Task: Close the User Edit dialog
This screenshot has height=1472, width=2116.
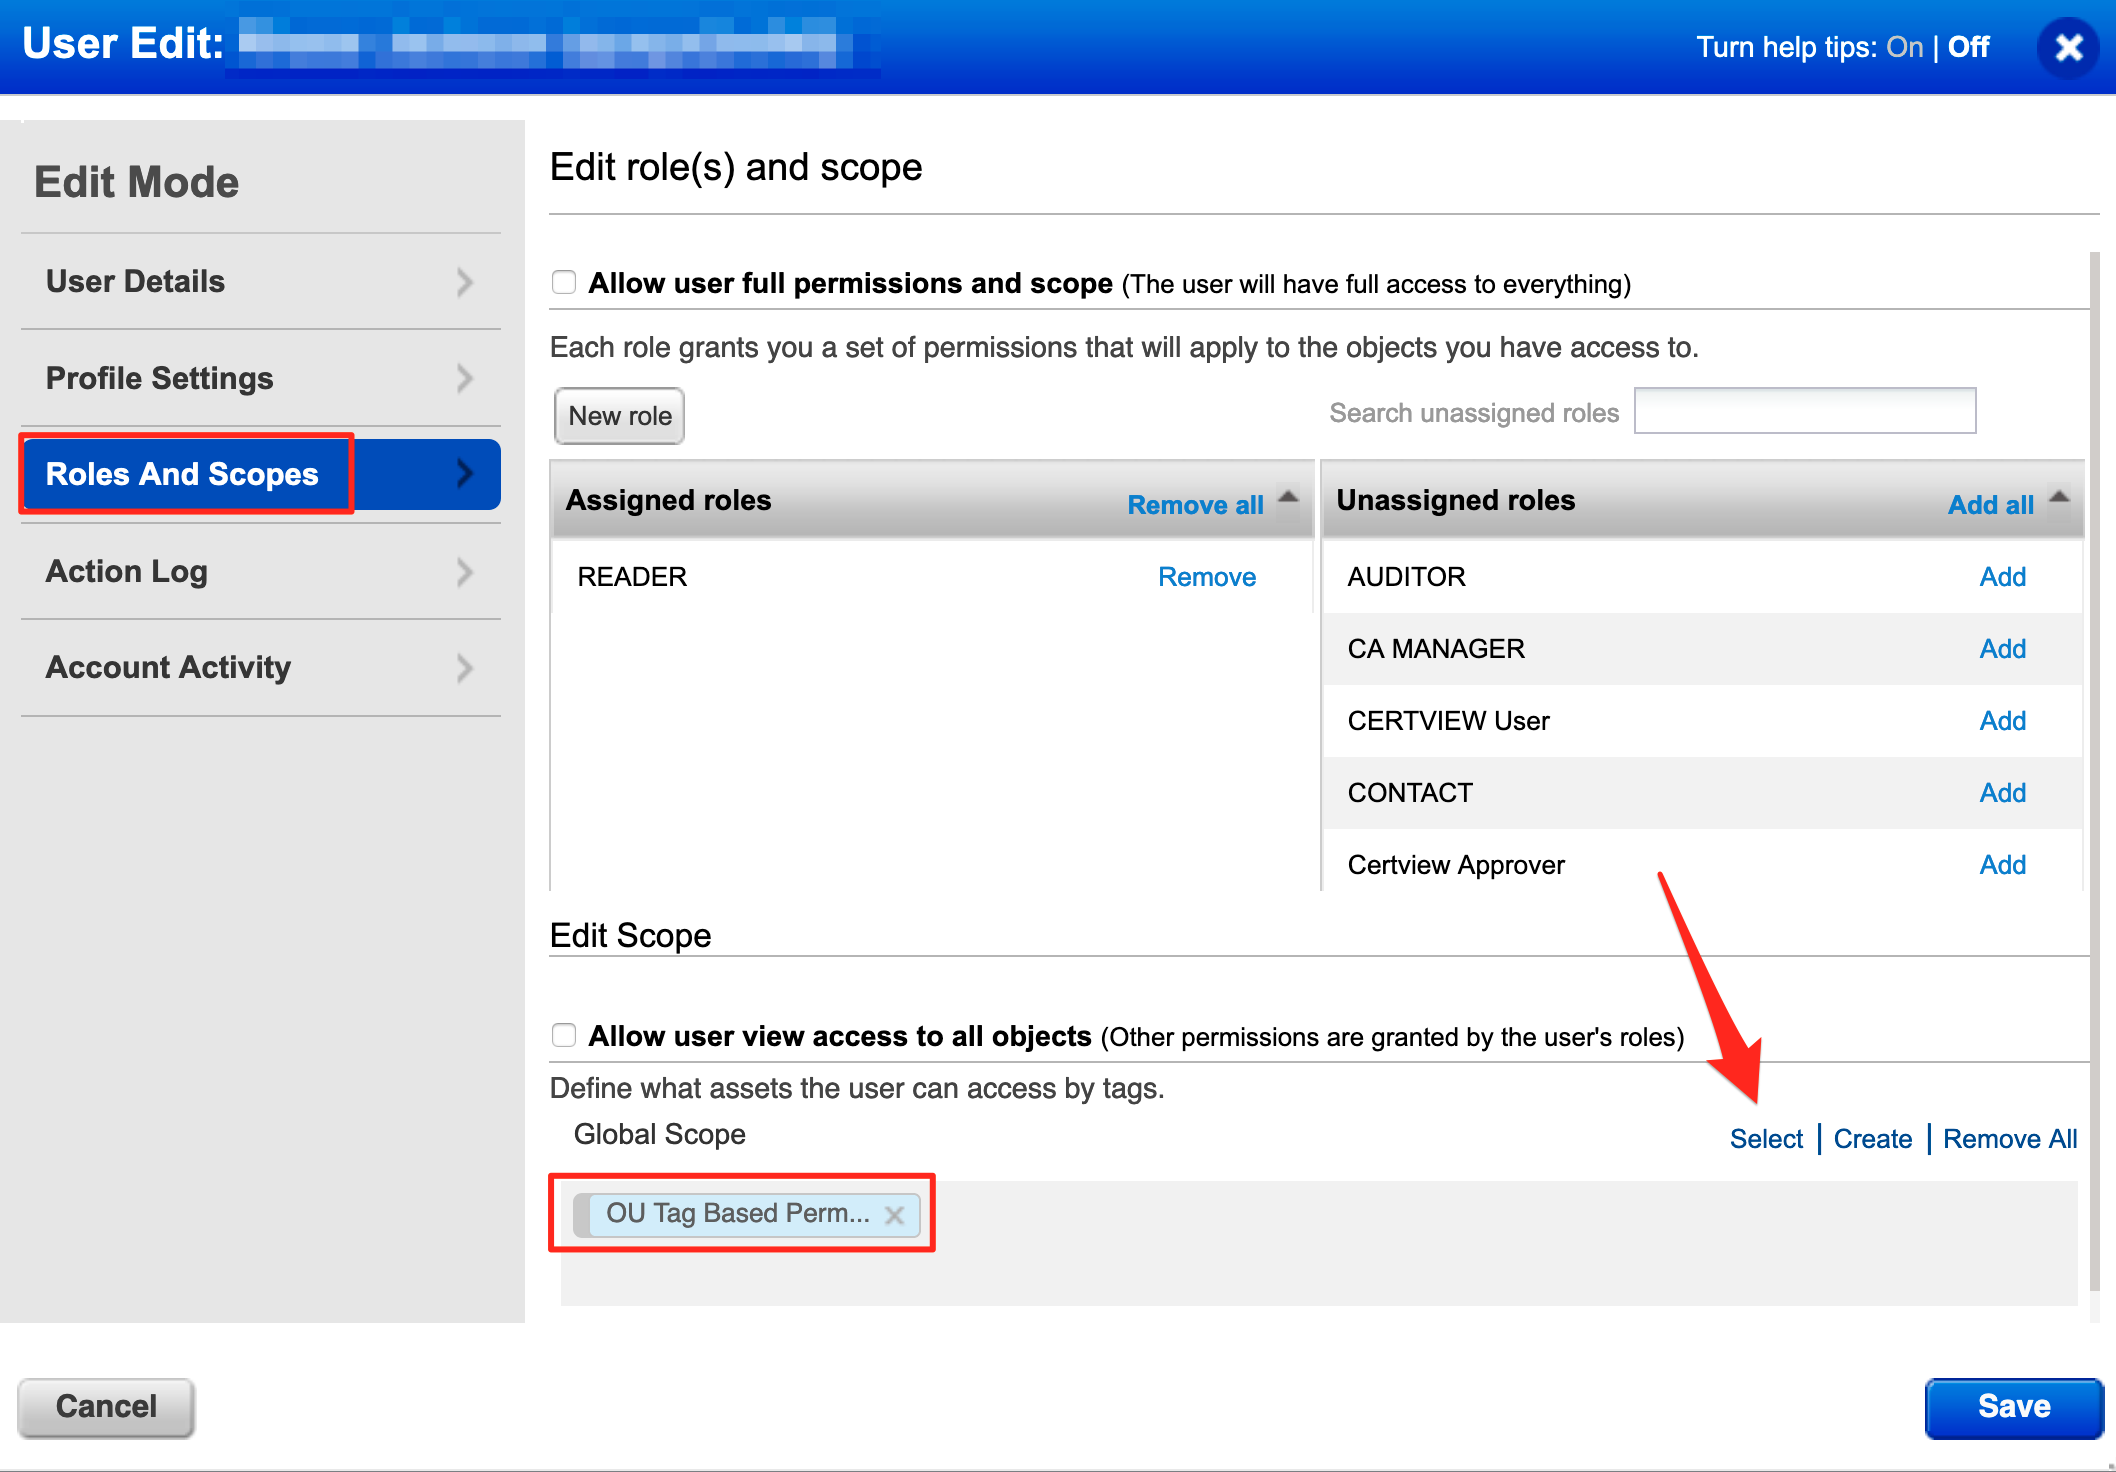Action: pyautogui.click(x=2067, y=47)
